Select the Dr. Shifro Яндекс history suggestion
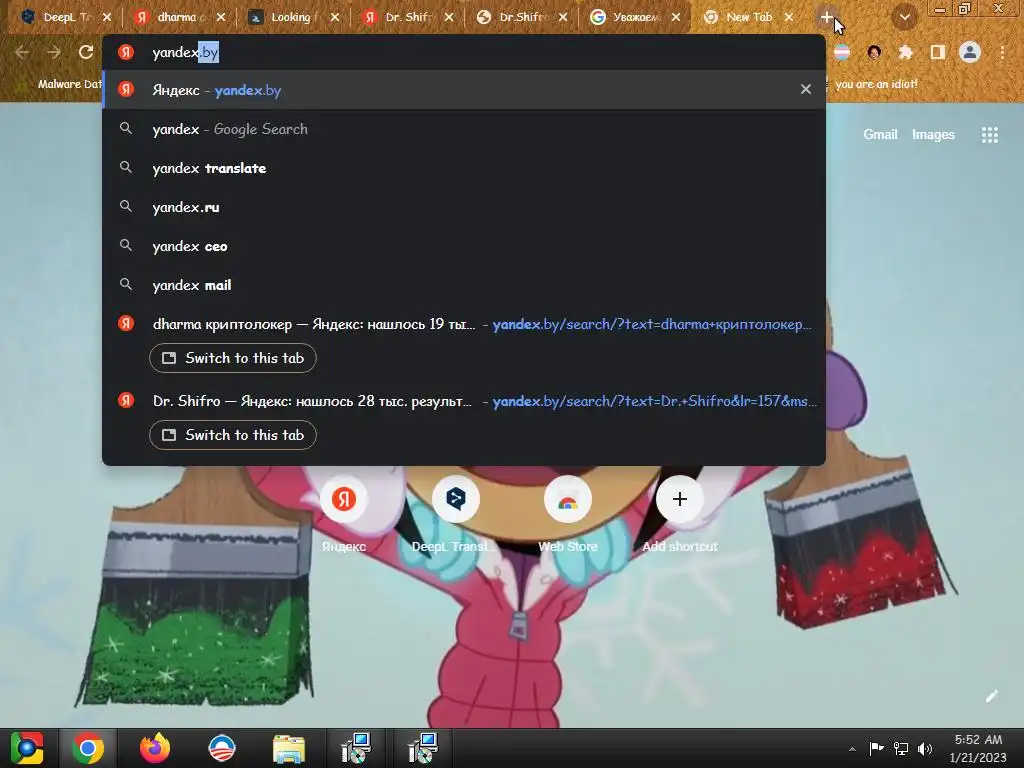 click(x=464, y=400)
